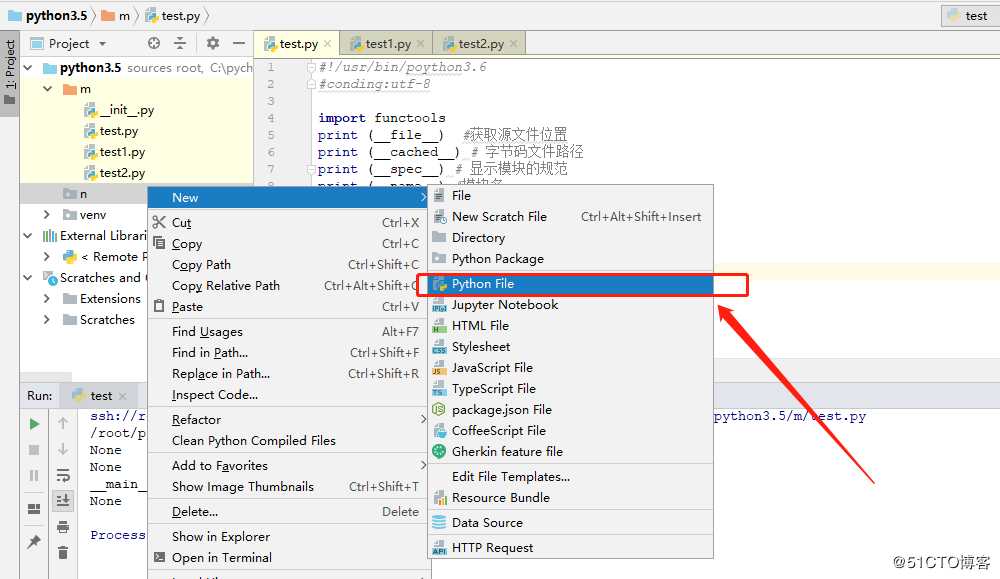Choose HTTP Request from New submenu
1000x579 pixels.
(x=570, y=548)
